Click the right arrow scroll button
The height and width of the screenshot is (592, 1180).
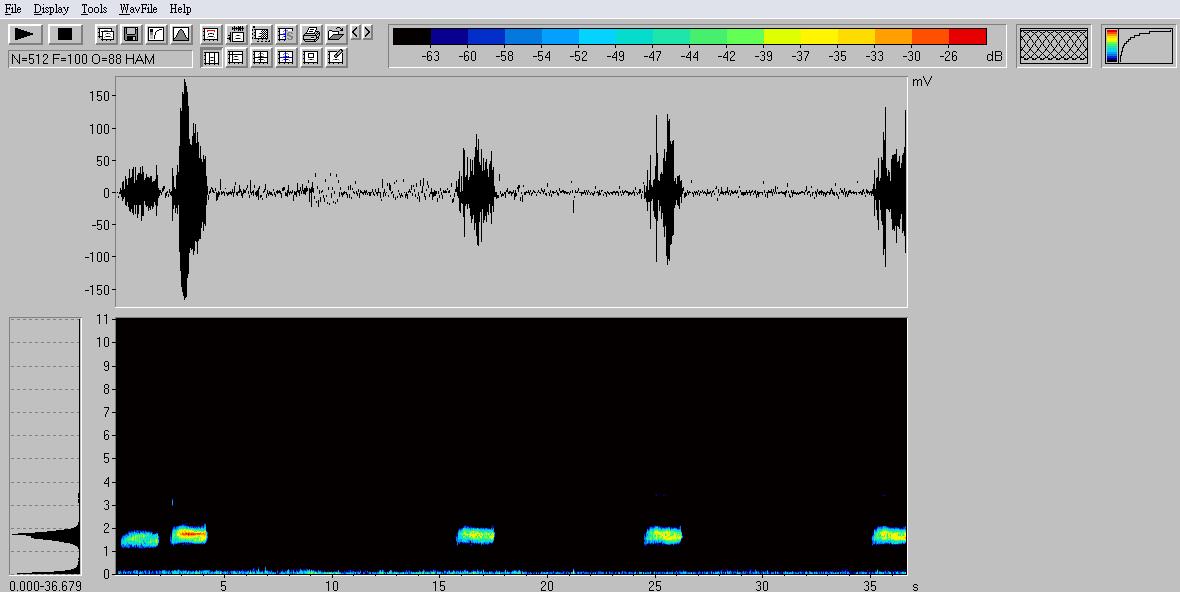[367, 32]
